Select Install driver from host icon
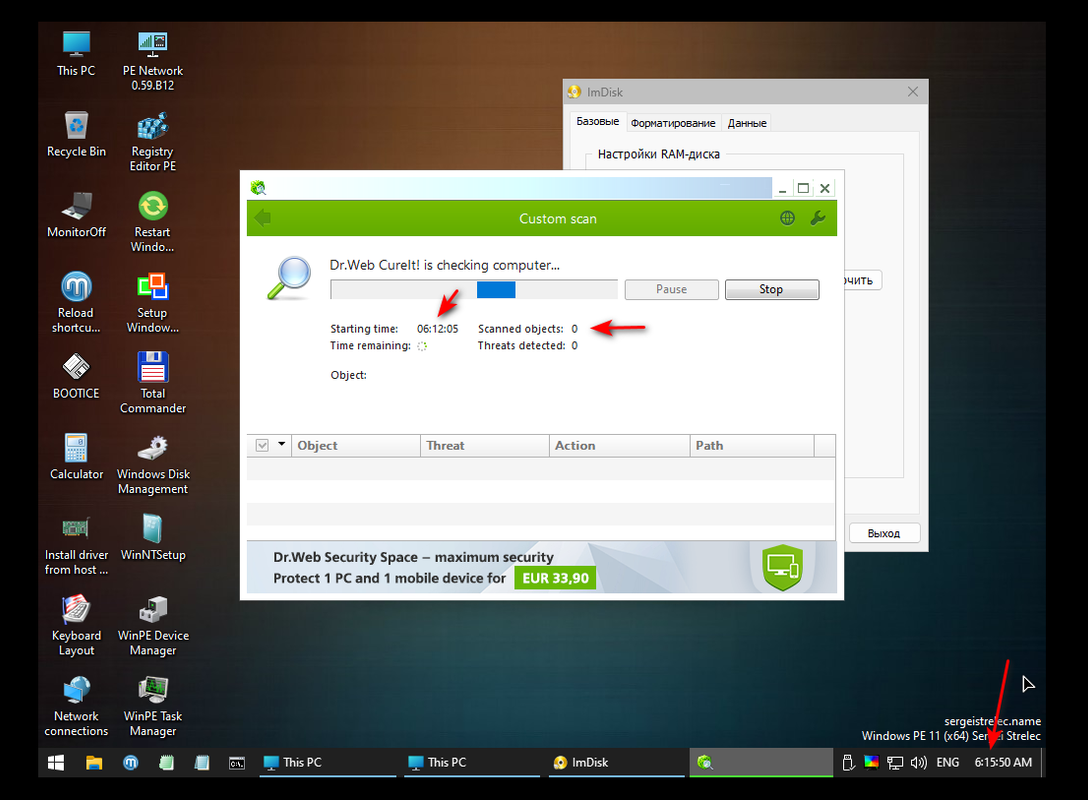 pyautogui.click(x=76, y=545)
